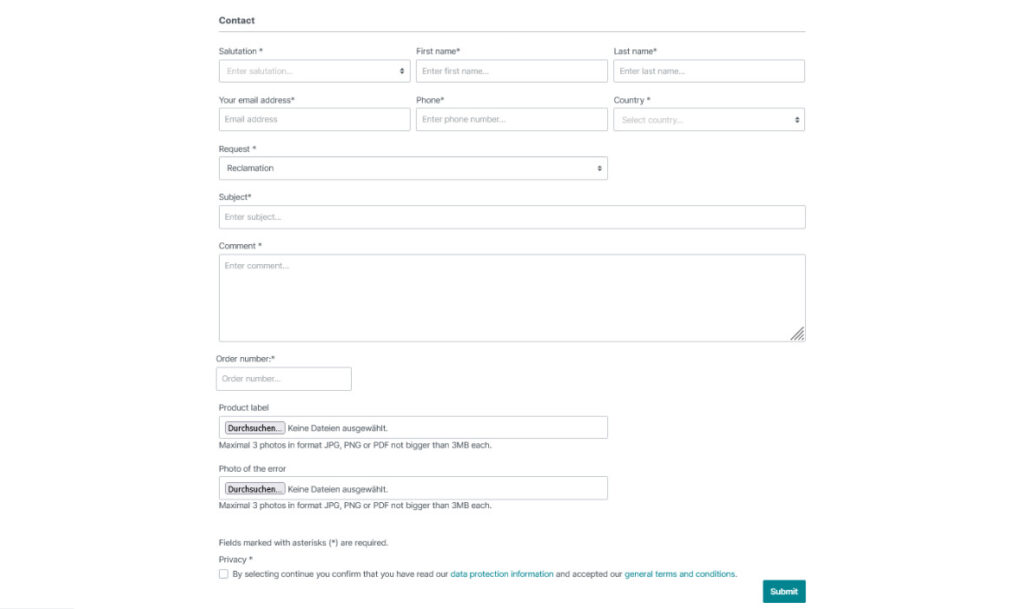Screen dimensions: 1024x609
Task: Submit the contact form
Action: click(784, 591)
